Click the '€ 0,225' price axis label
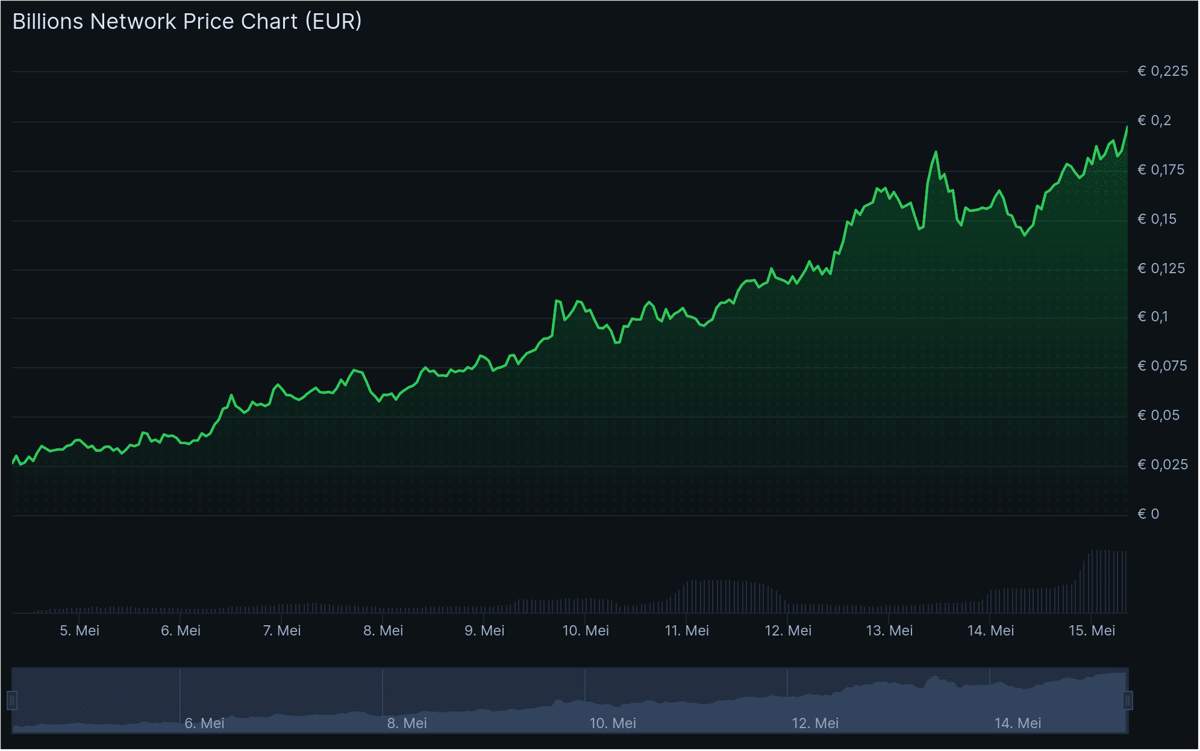This screenshot has height=751, width=1200. click(x=1163, y=71)
